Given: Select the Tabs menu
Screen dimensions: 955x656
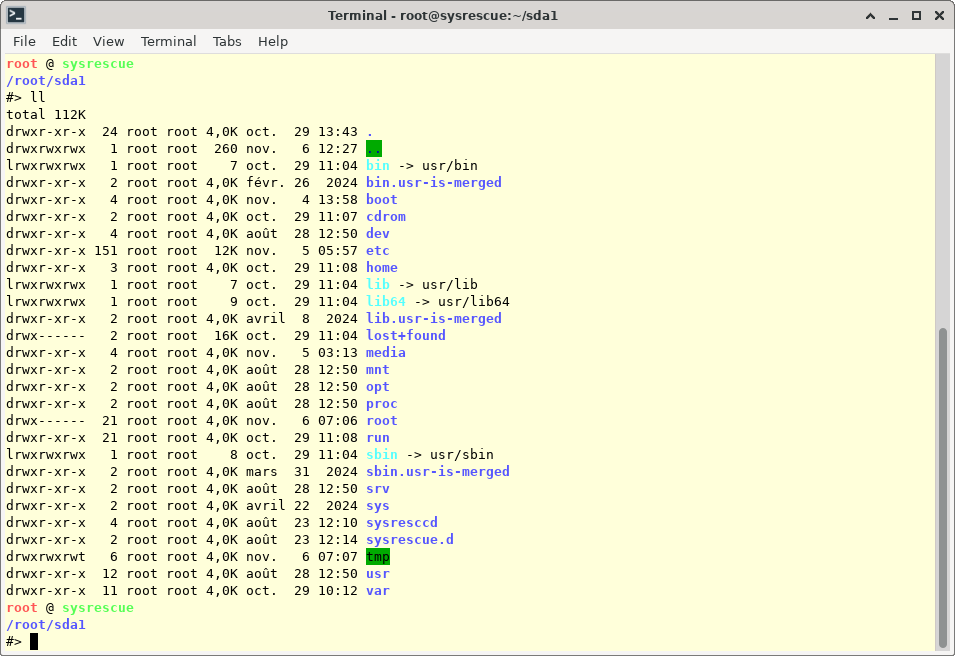Looking at the screenshot, I should pyautogui.click(x=227, y=41).
